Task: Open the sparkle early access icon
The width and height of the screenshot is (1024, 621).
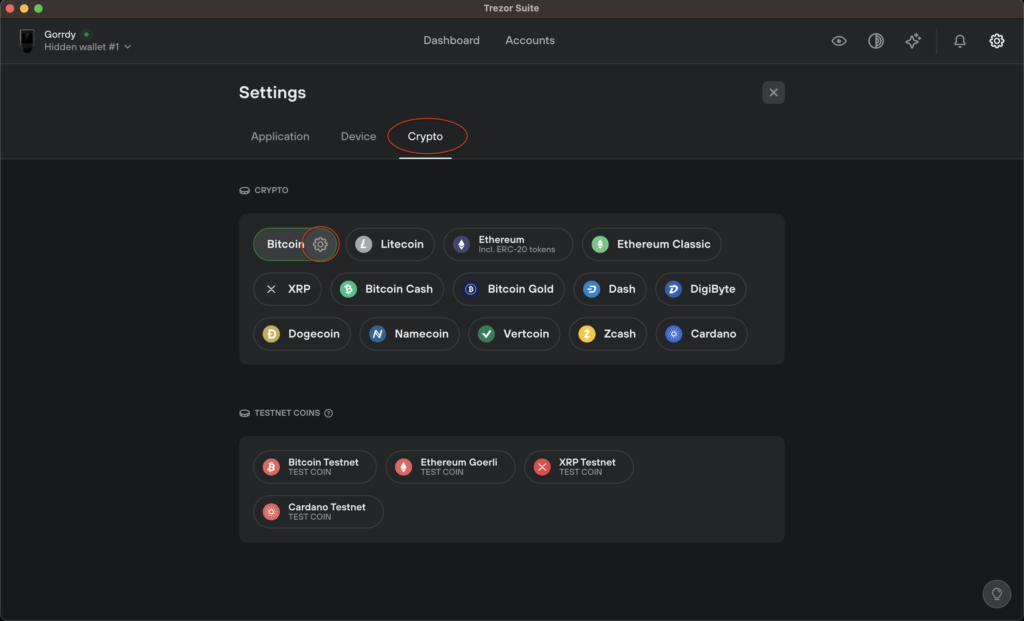Action: pyautogui.click(x=913, y=41)
